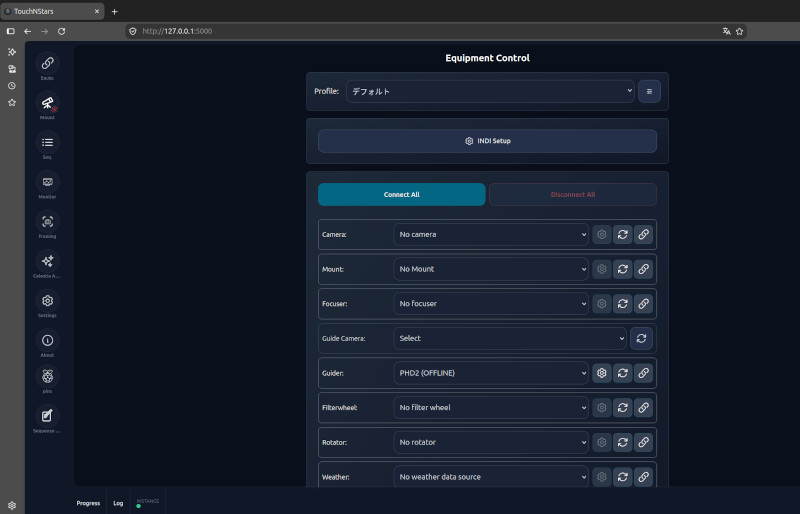The width and height of the screenshot is (800, 514).
Task: Switch to the Progress tab
Action: coord(88,503)
